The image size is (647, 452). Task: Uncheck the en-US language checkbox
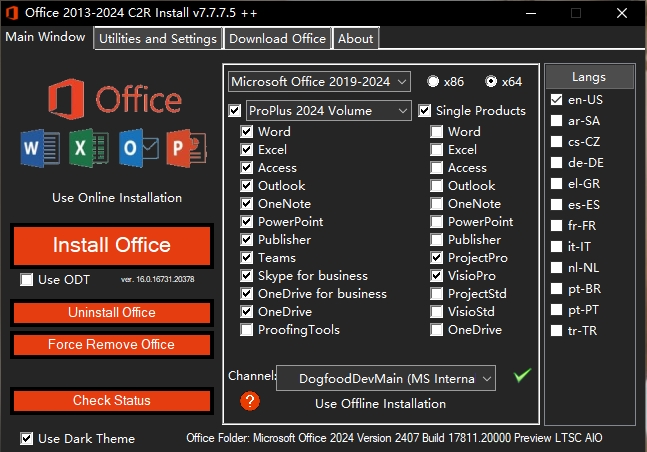(x=557, y=99)
